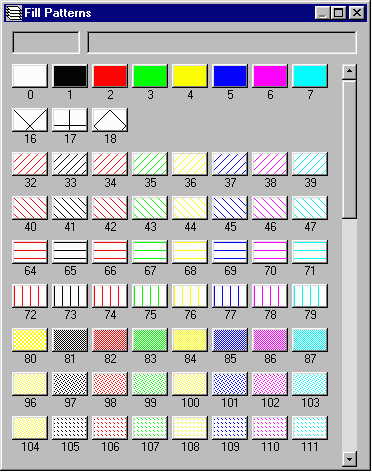Pick black dense dither pattern 81
Viewport: 372px width, 472px height.
click(x=70, y=340)
